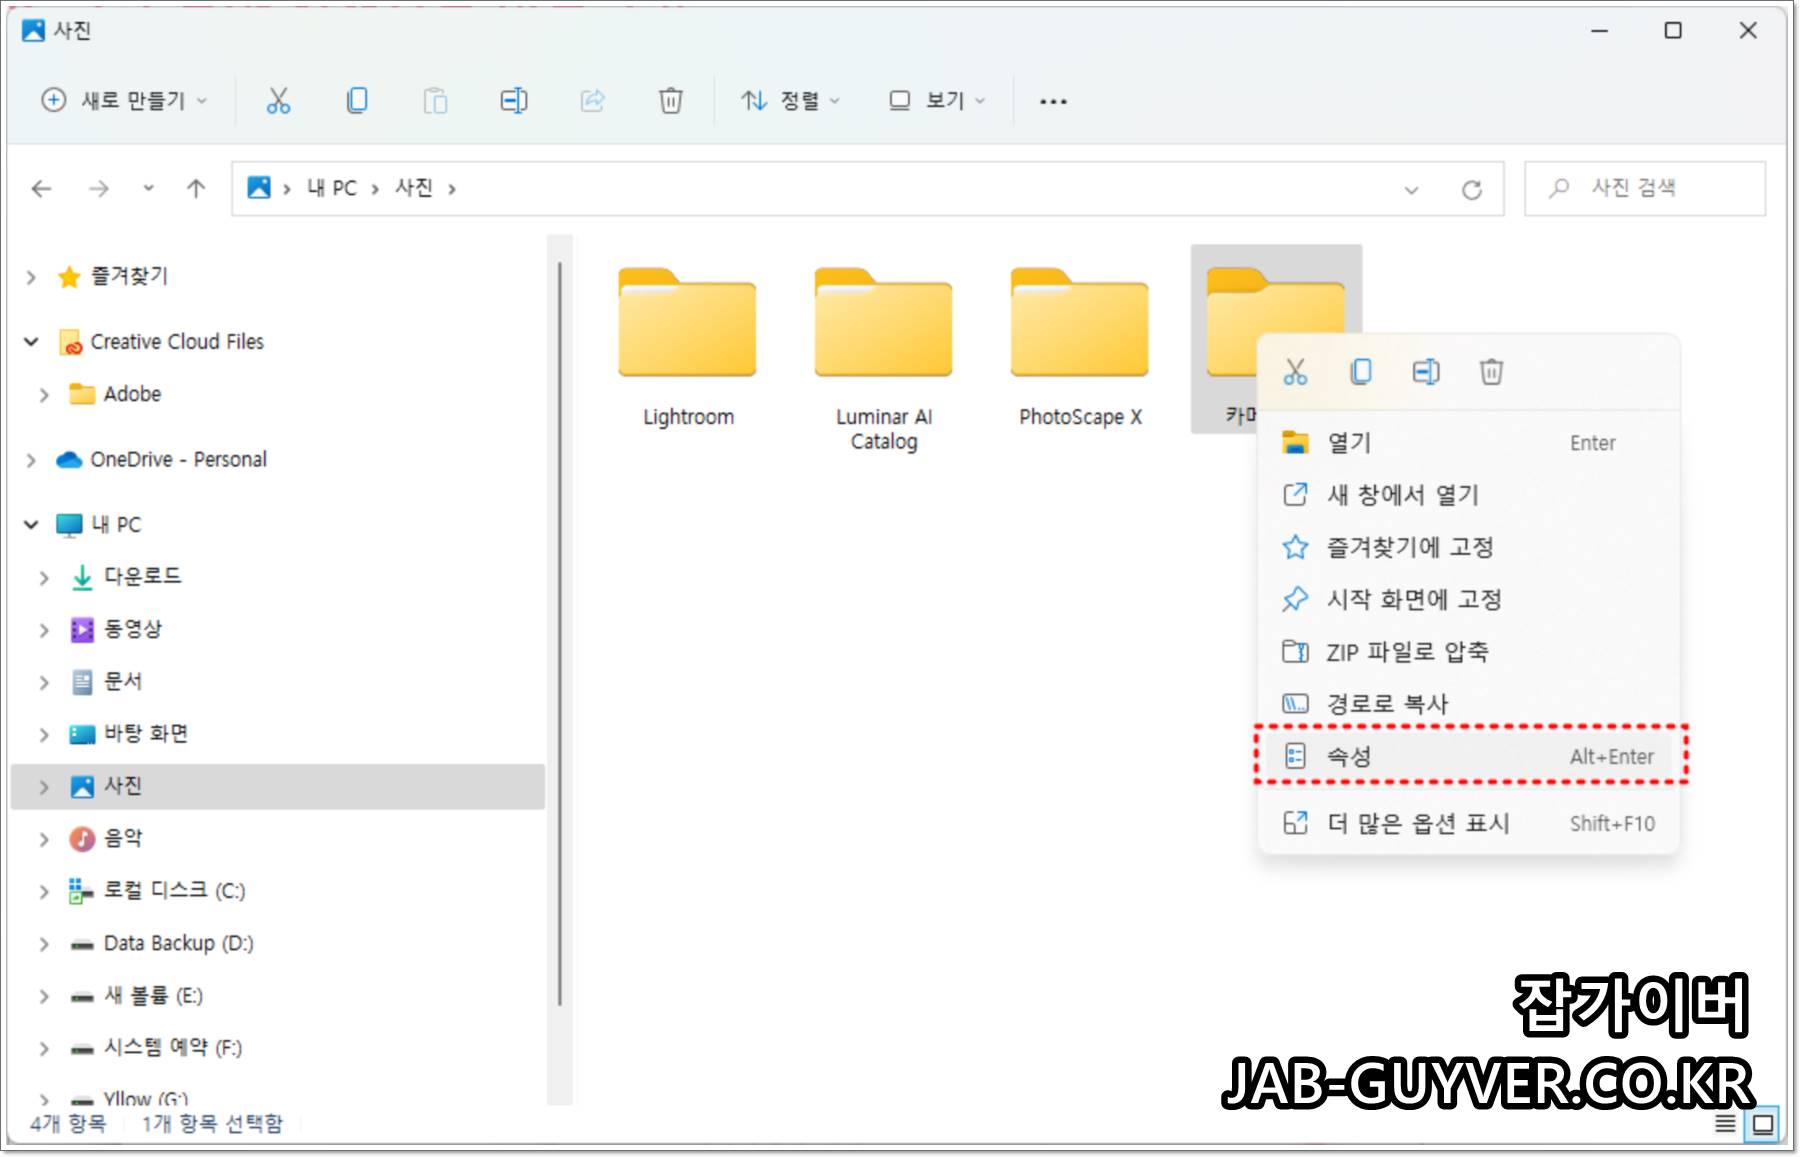Click 새 창에서 열기 in the context menu
Image resolution: width=1800 pixels, height=1157 pixels.
1400,495
